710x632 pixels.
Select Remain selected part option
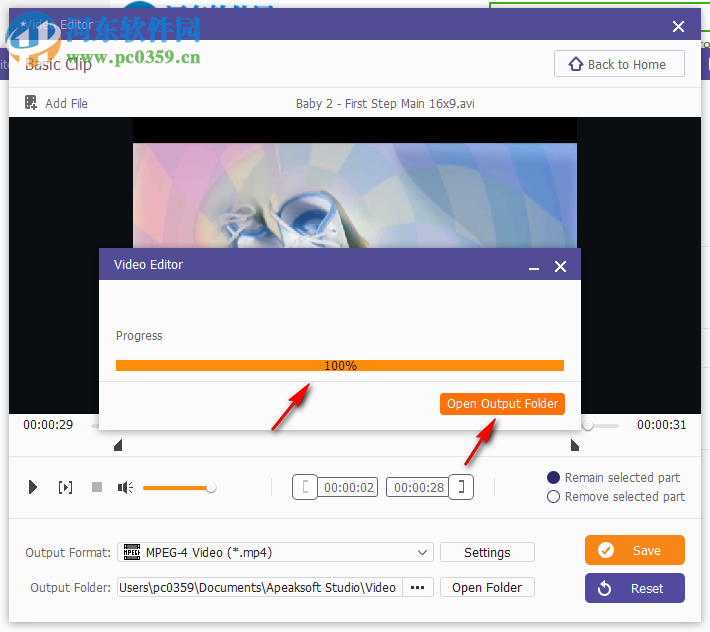[x=614, y=478]
